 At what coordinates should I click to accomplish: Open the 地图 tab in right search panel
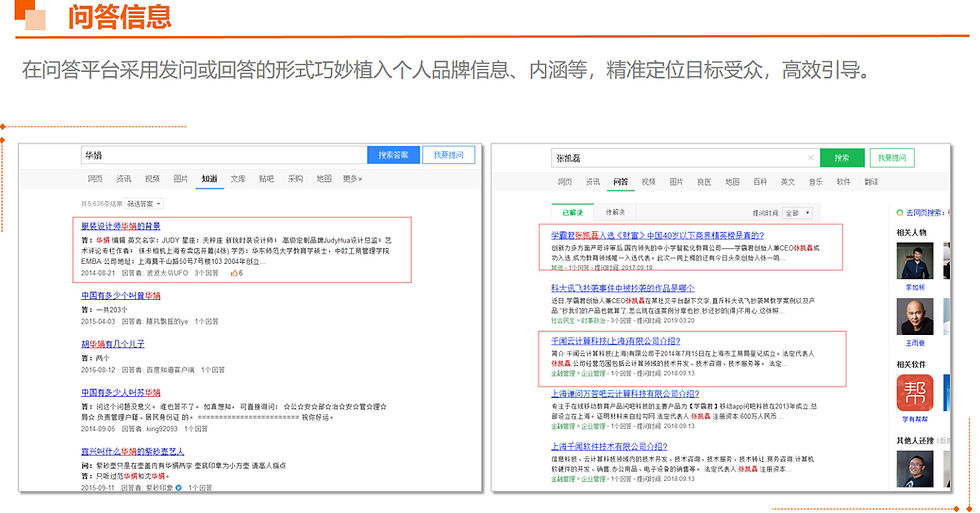point(732,182)
